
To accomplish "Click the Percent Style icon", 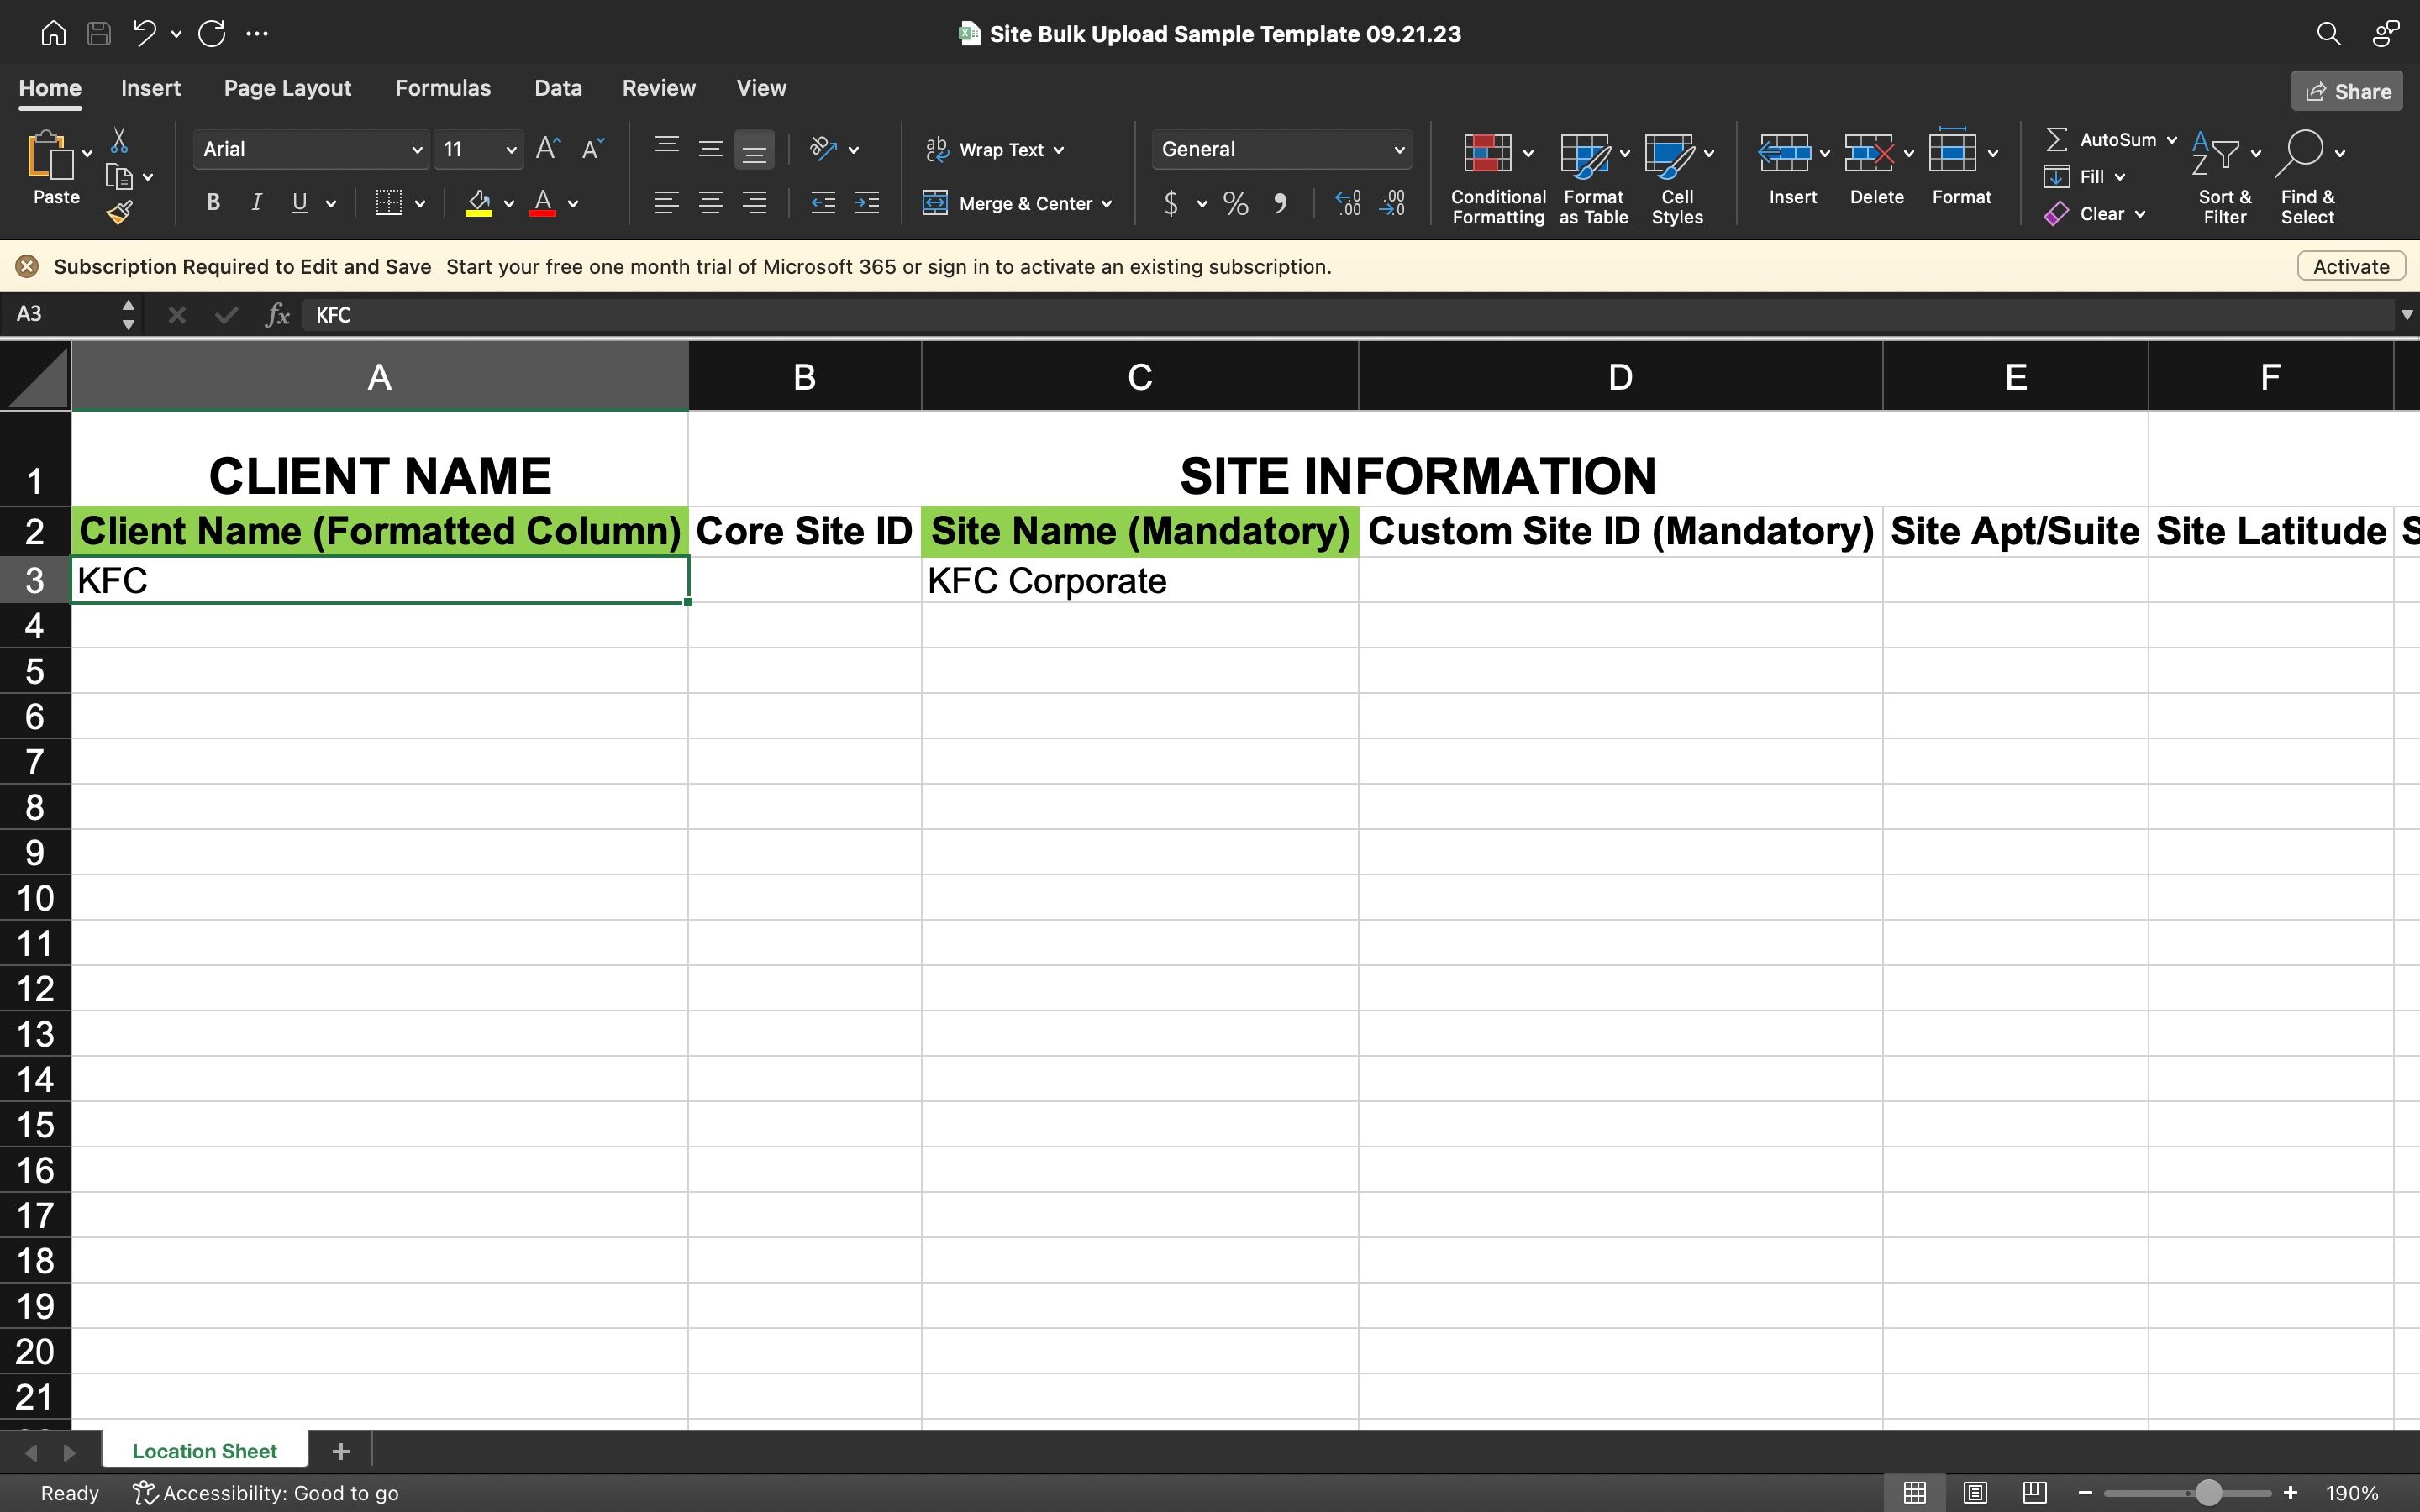I will [1235, 204].
